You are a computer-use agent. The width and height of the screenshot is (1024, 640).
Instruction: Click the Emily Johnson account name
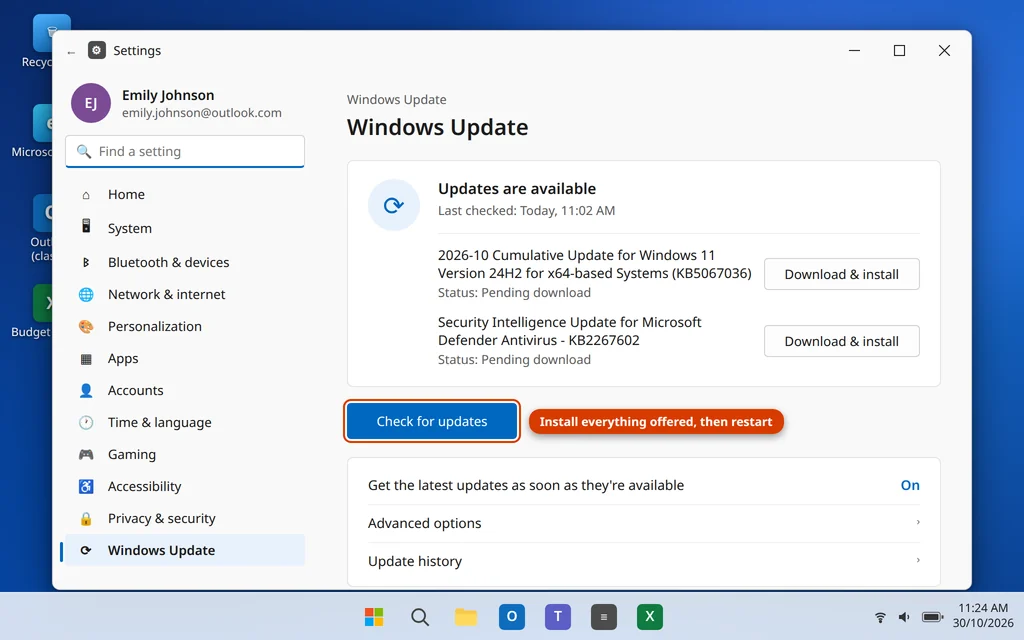(168, 95)
